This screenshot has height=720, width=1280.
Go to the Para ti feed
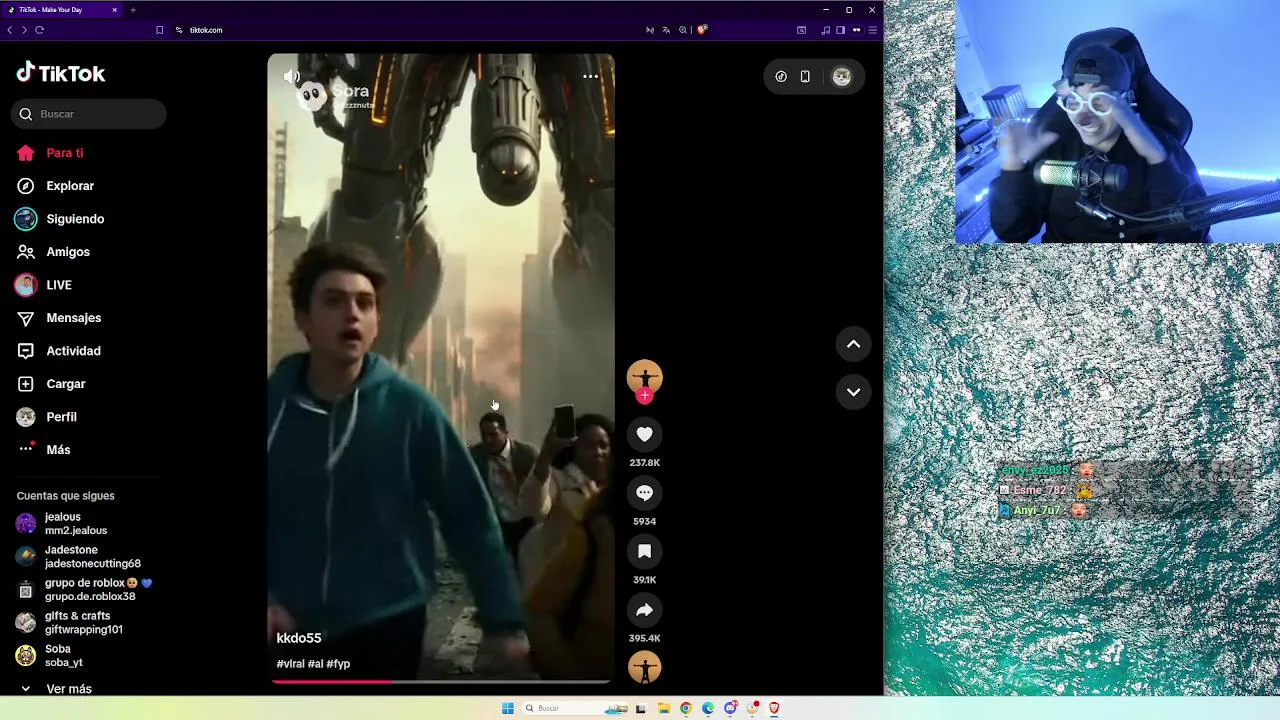point(65,153)
